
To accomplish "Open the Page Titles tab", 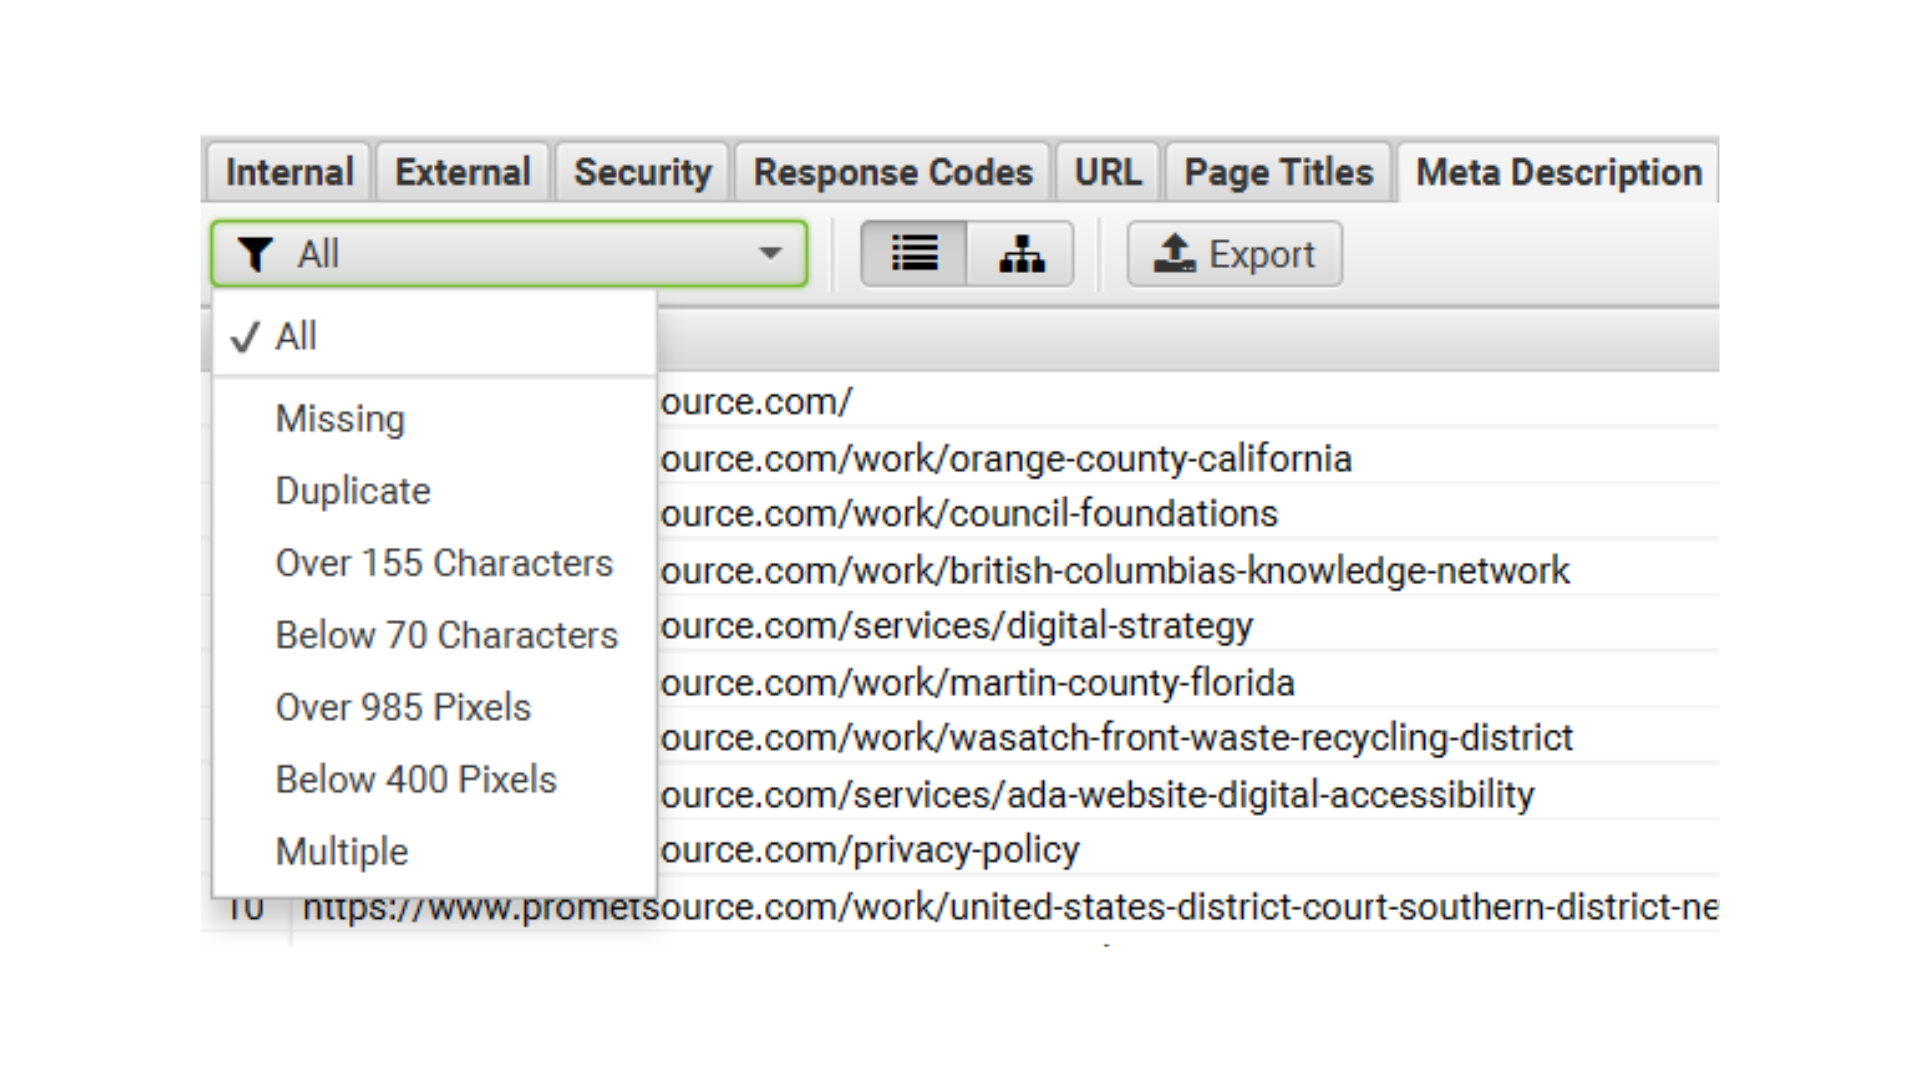I will click(x=1278, y=172).
